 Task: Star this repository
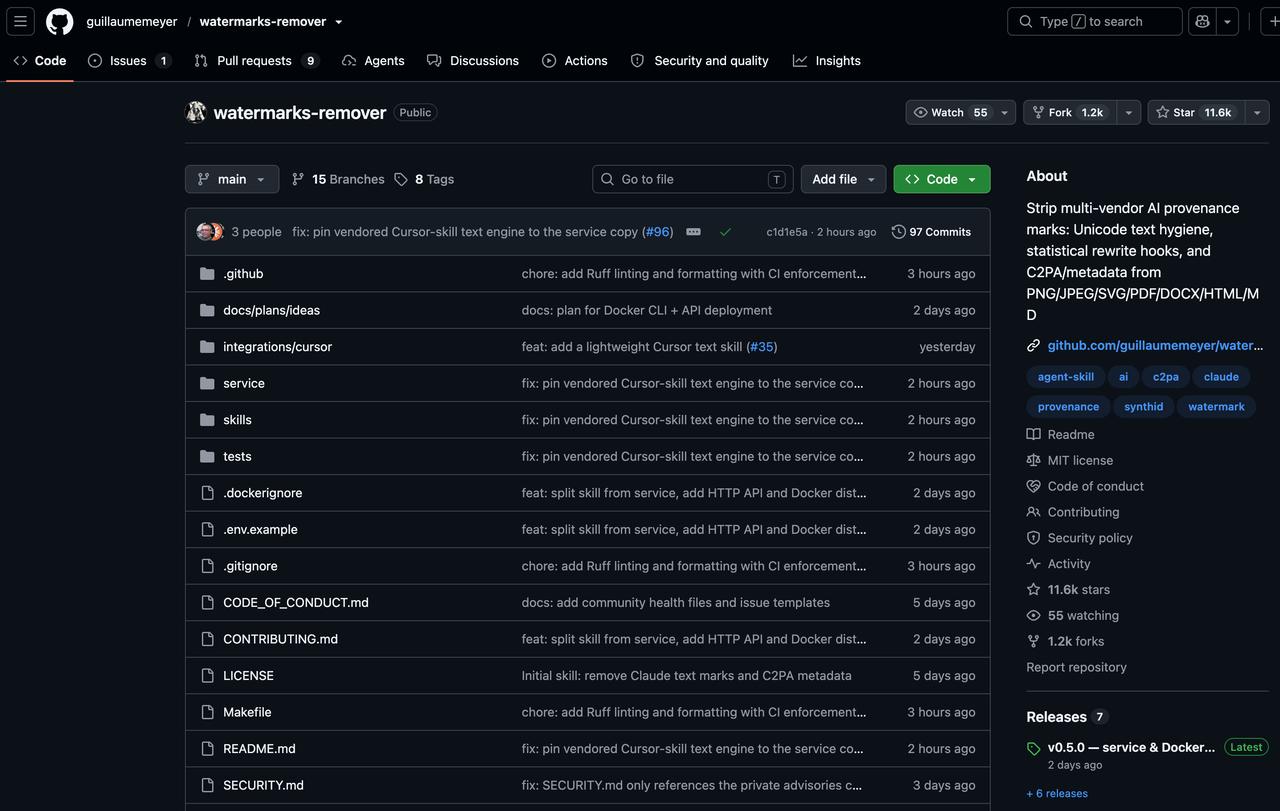click(x=1195, y=112)
